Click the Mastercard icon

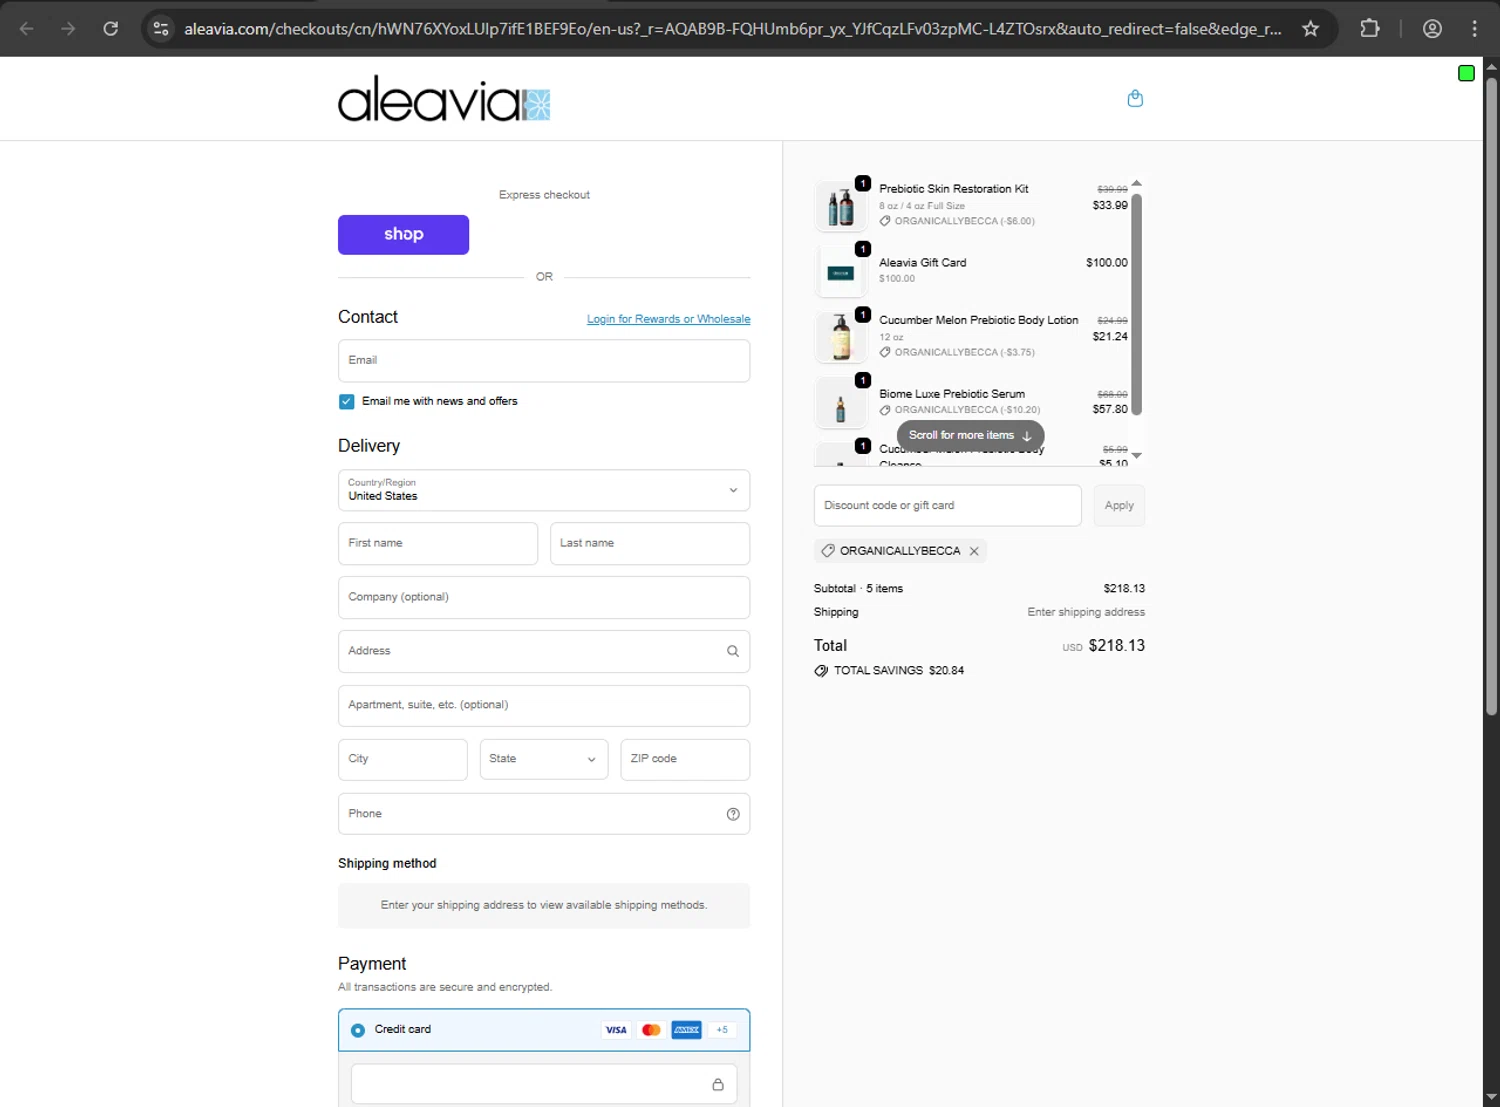pos(651,1030)
